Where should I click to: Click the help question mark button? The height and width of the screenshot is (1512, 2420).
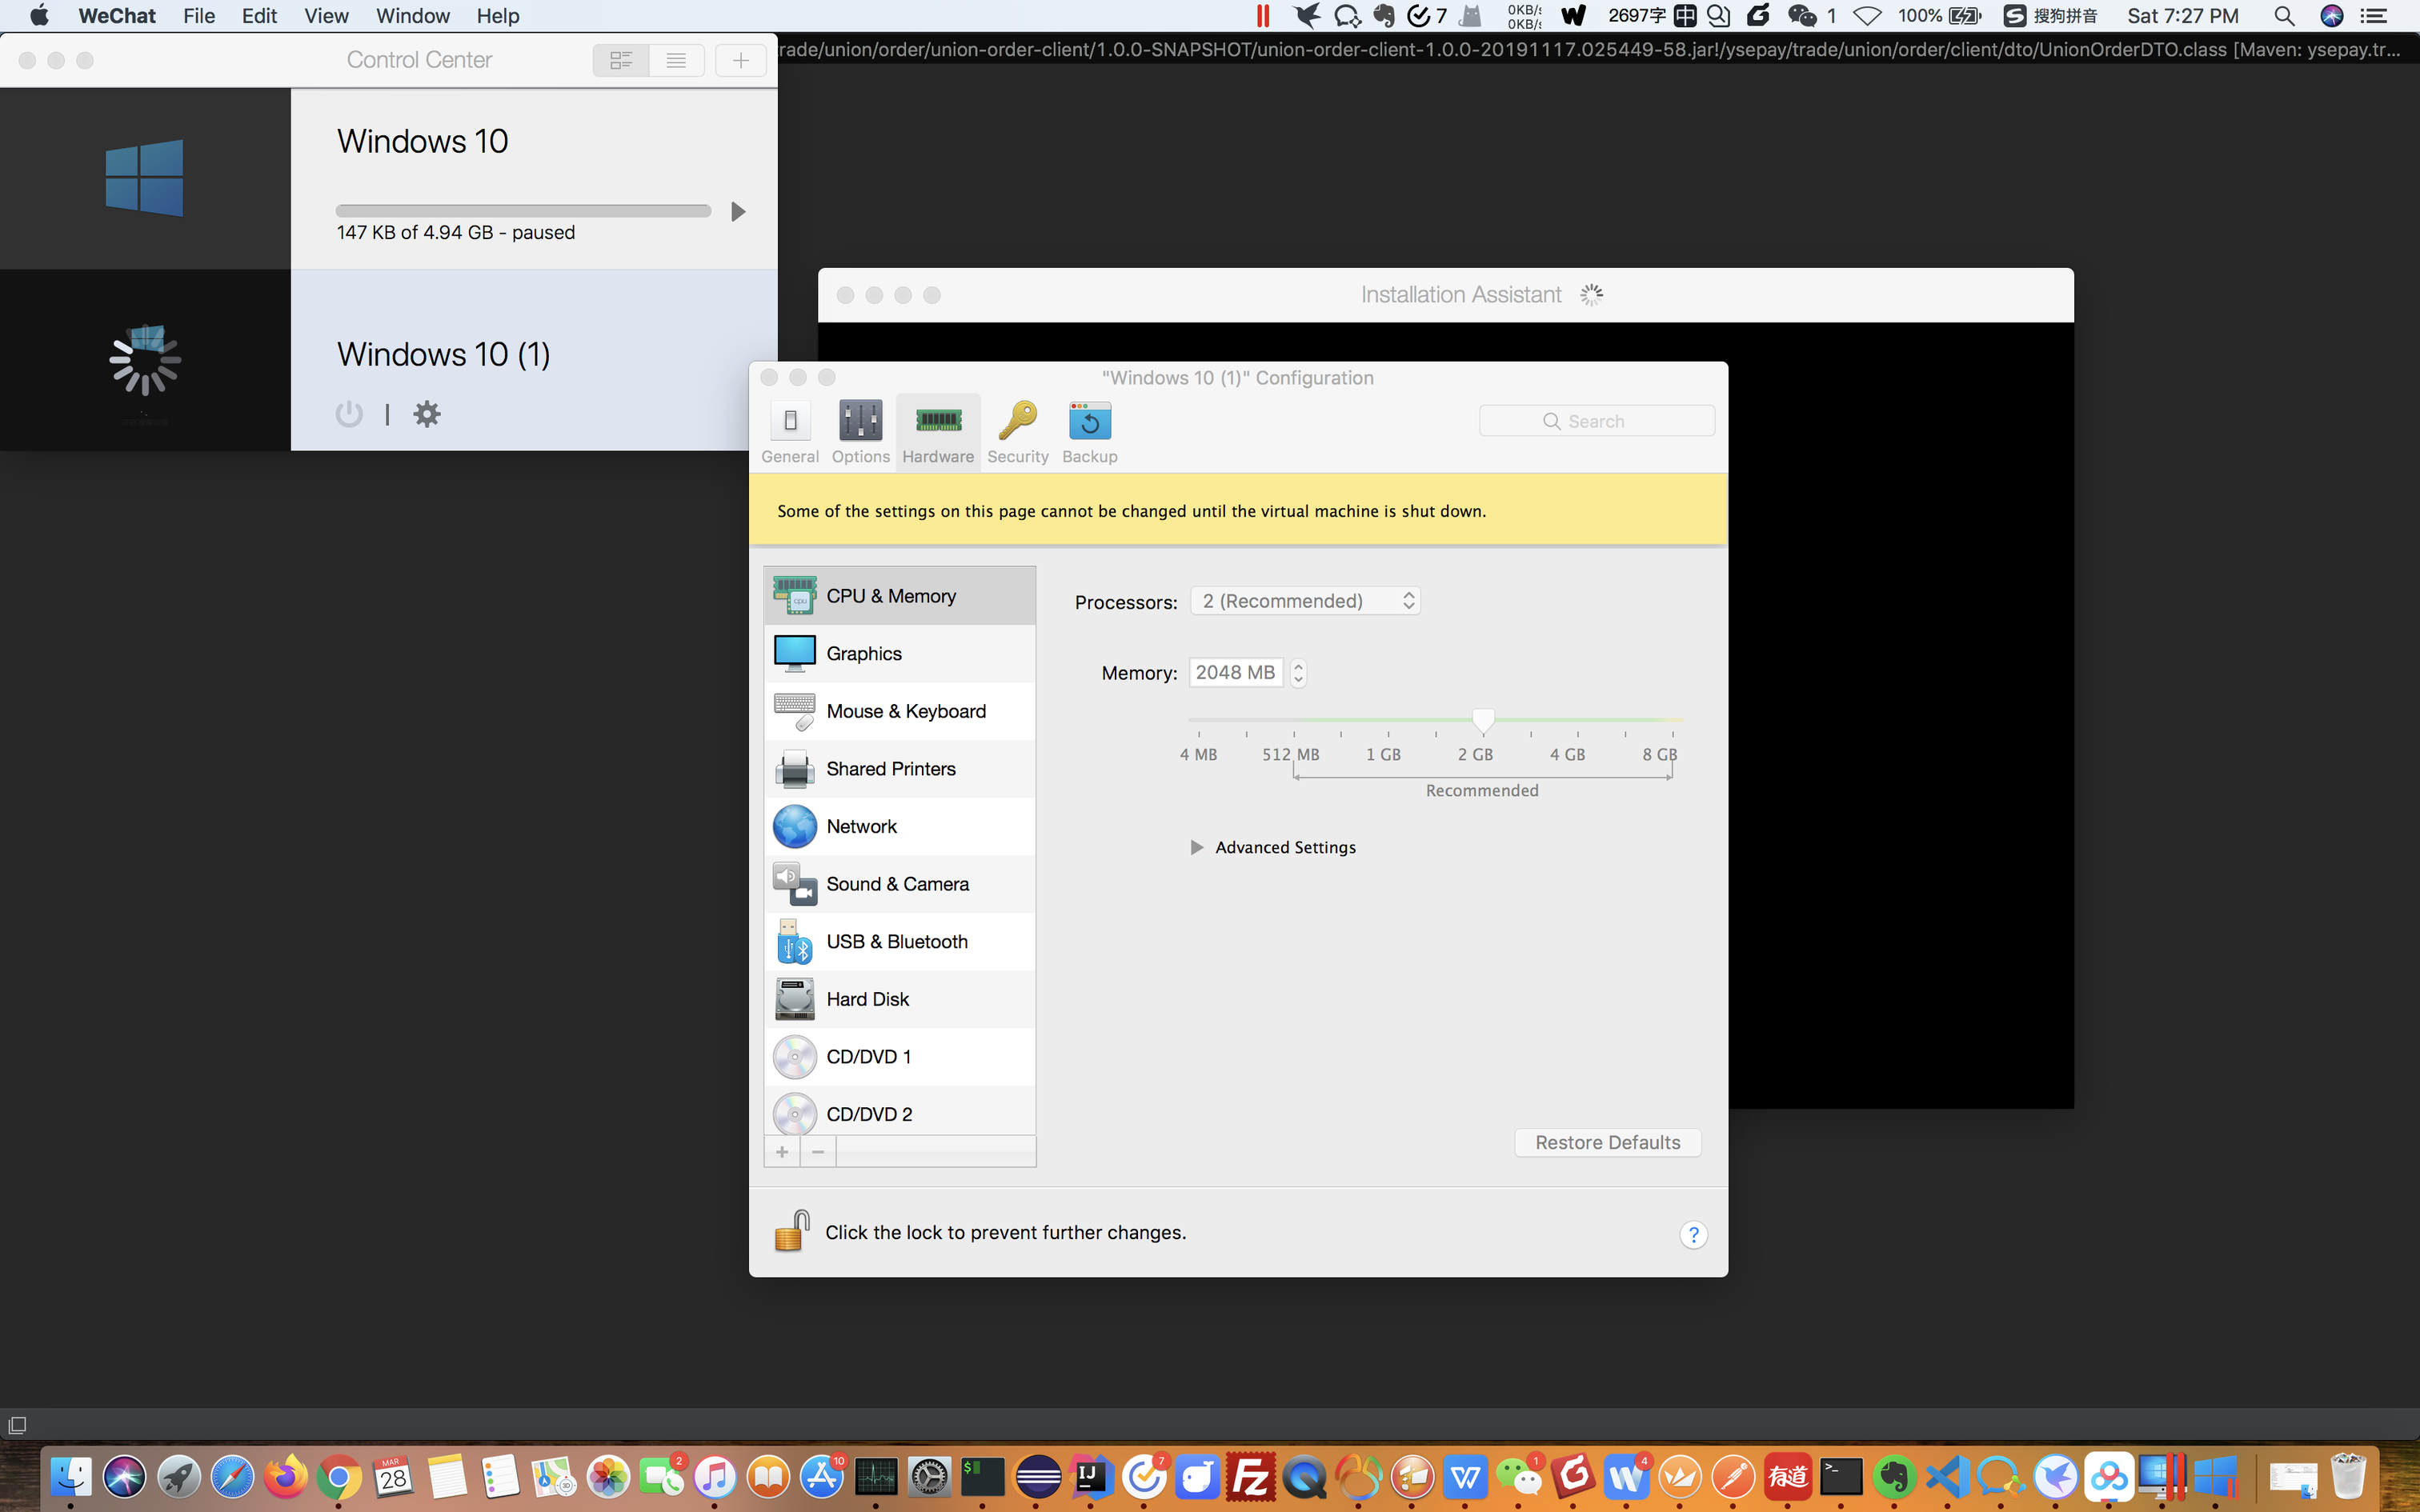click(1693, 1234)
